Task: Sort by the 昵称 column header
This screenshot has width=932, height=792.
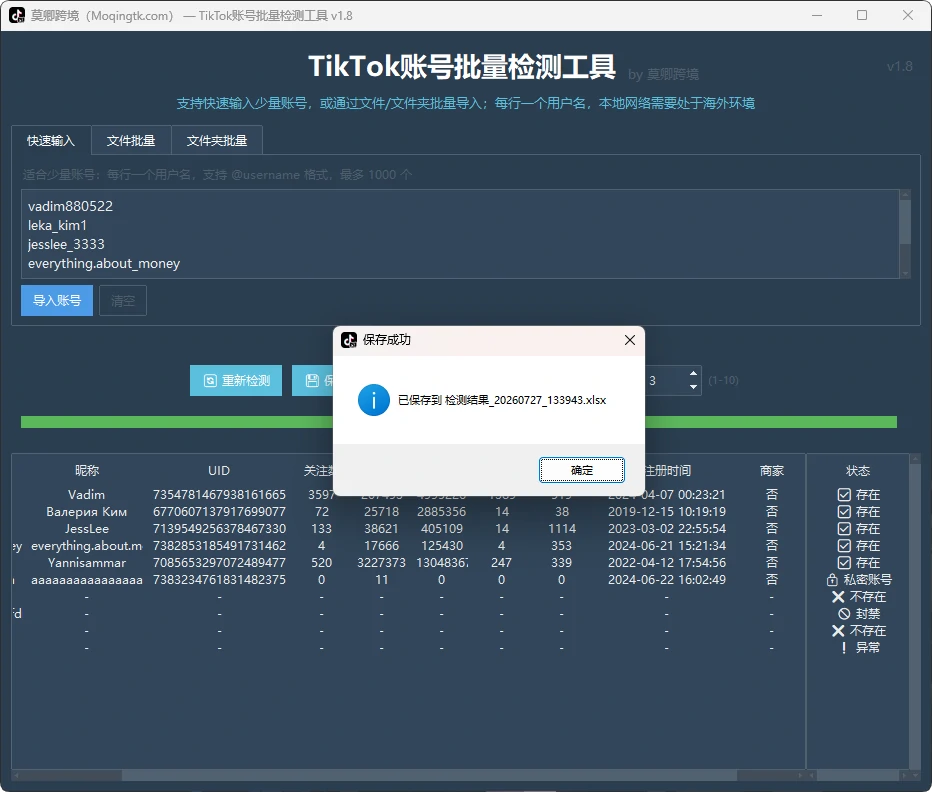Action: point(87,471)
